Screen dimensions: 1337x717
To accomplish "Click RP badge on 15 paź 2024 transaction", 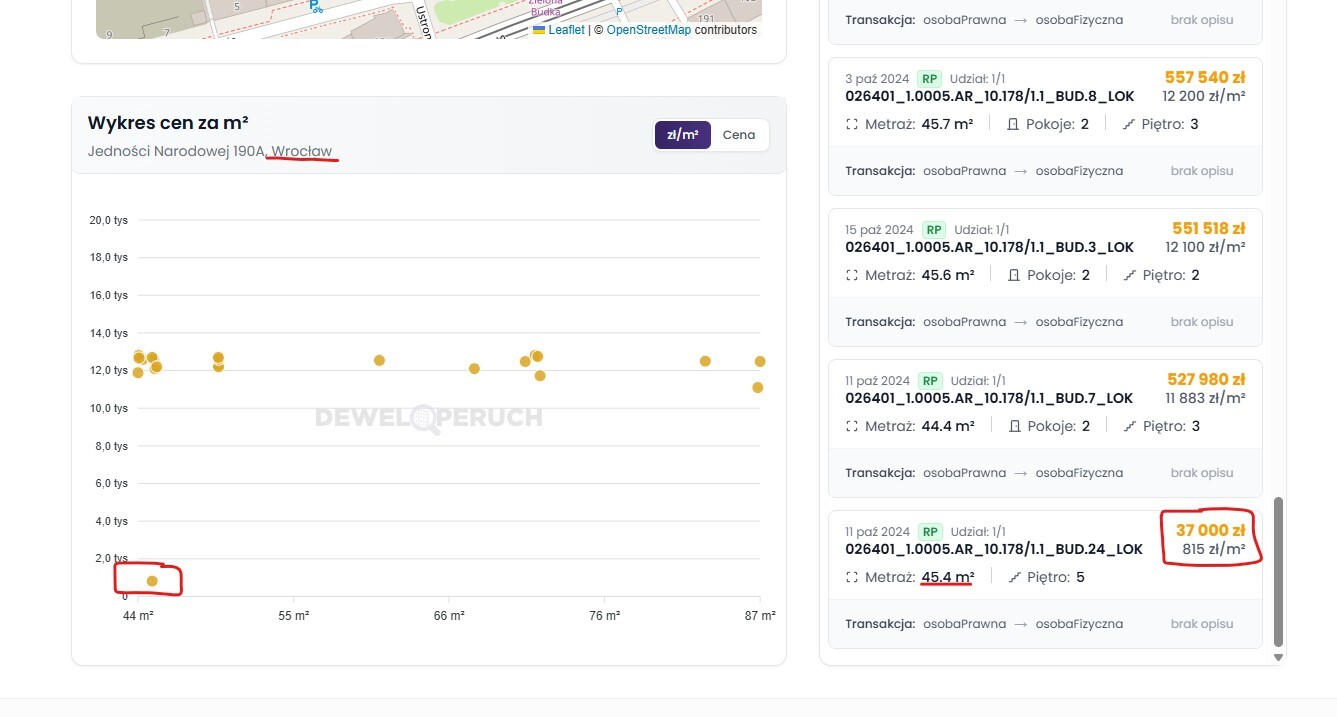I will pyautogui.click(x=932, y=229).
